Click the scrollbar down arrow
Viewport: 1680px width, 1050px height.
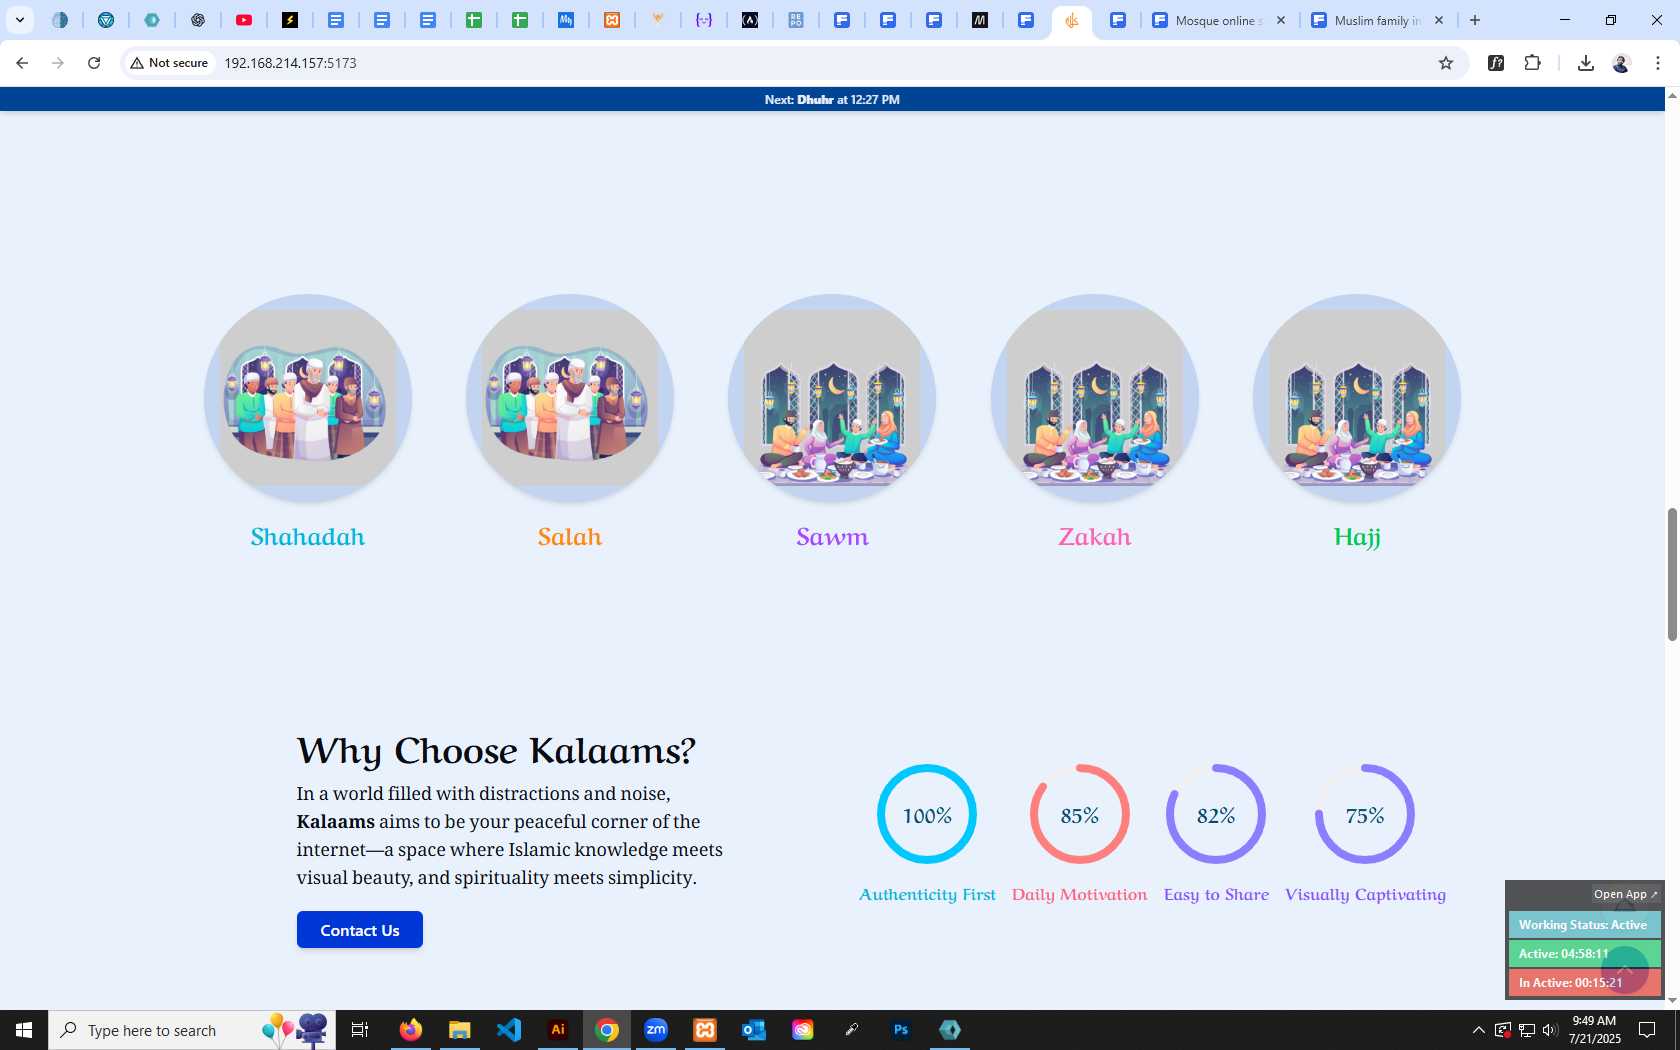pyautogui.click(x=1672, y=1001)
